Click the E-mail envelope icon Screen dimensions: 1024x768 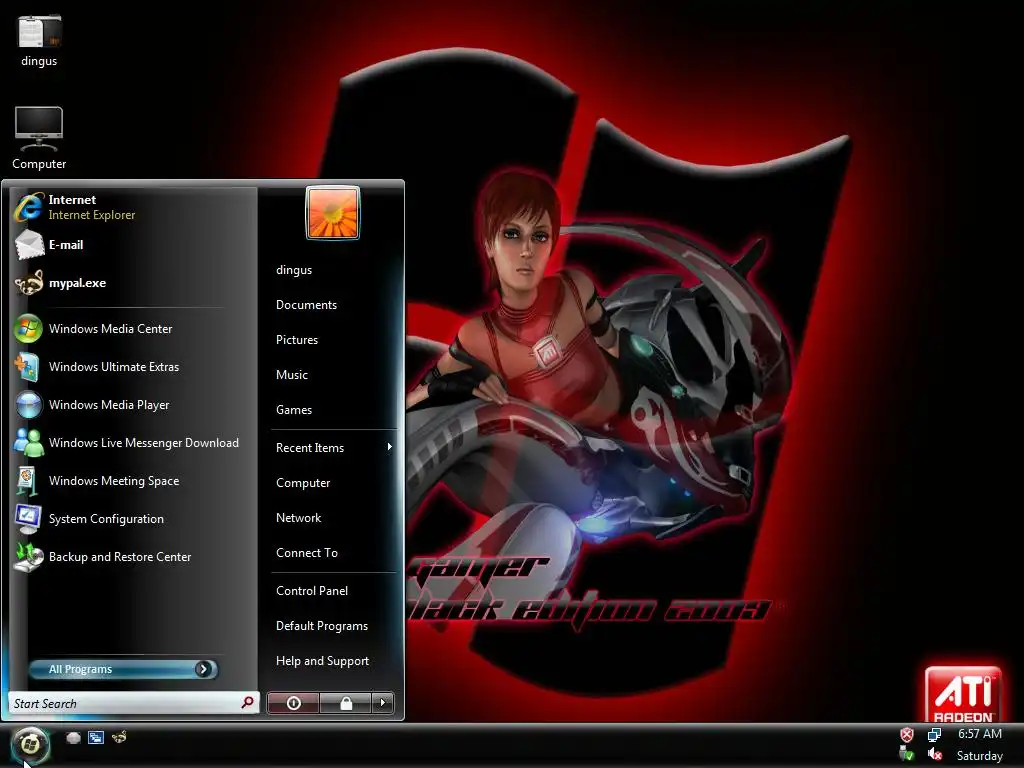pos(29,245)
